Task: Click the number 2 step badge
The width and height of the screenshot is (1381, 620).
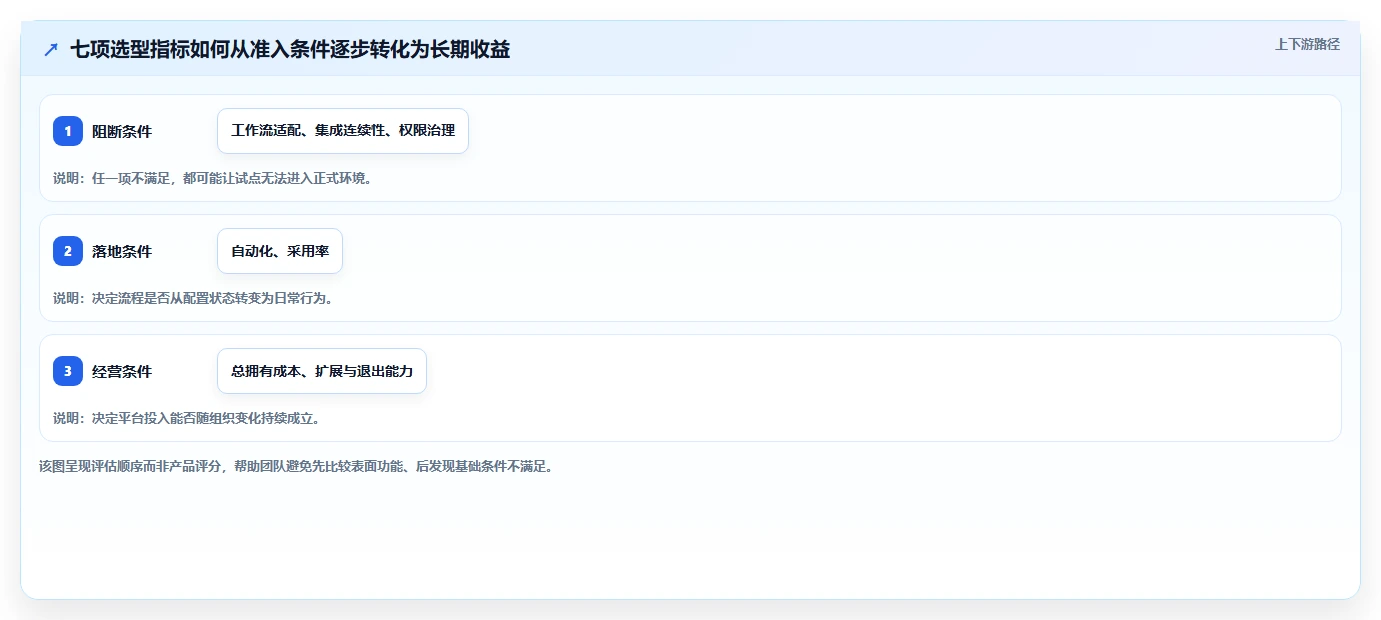Action: point(68,251)
